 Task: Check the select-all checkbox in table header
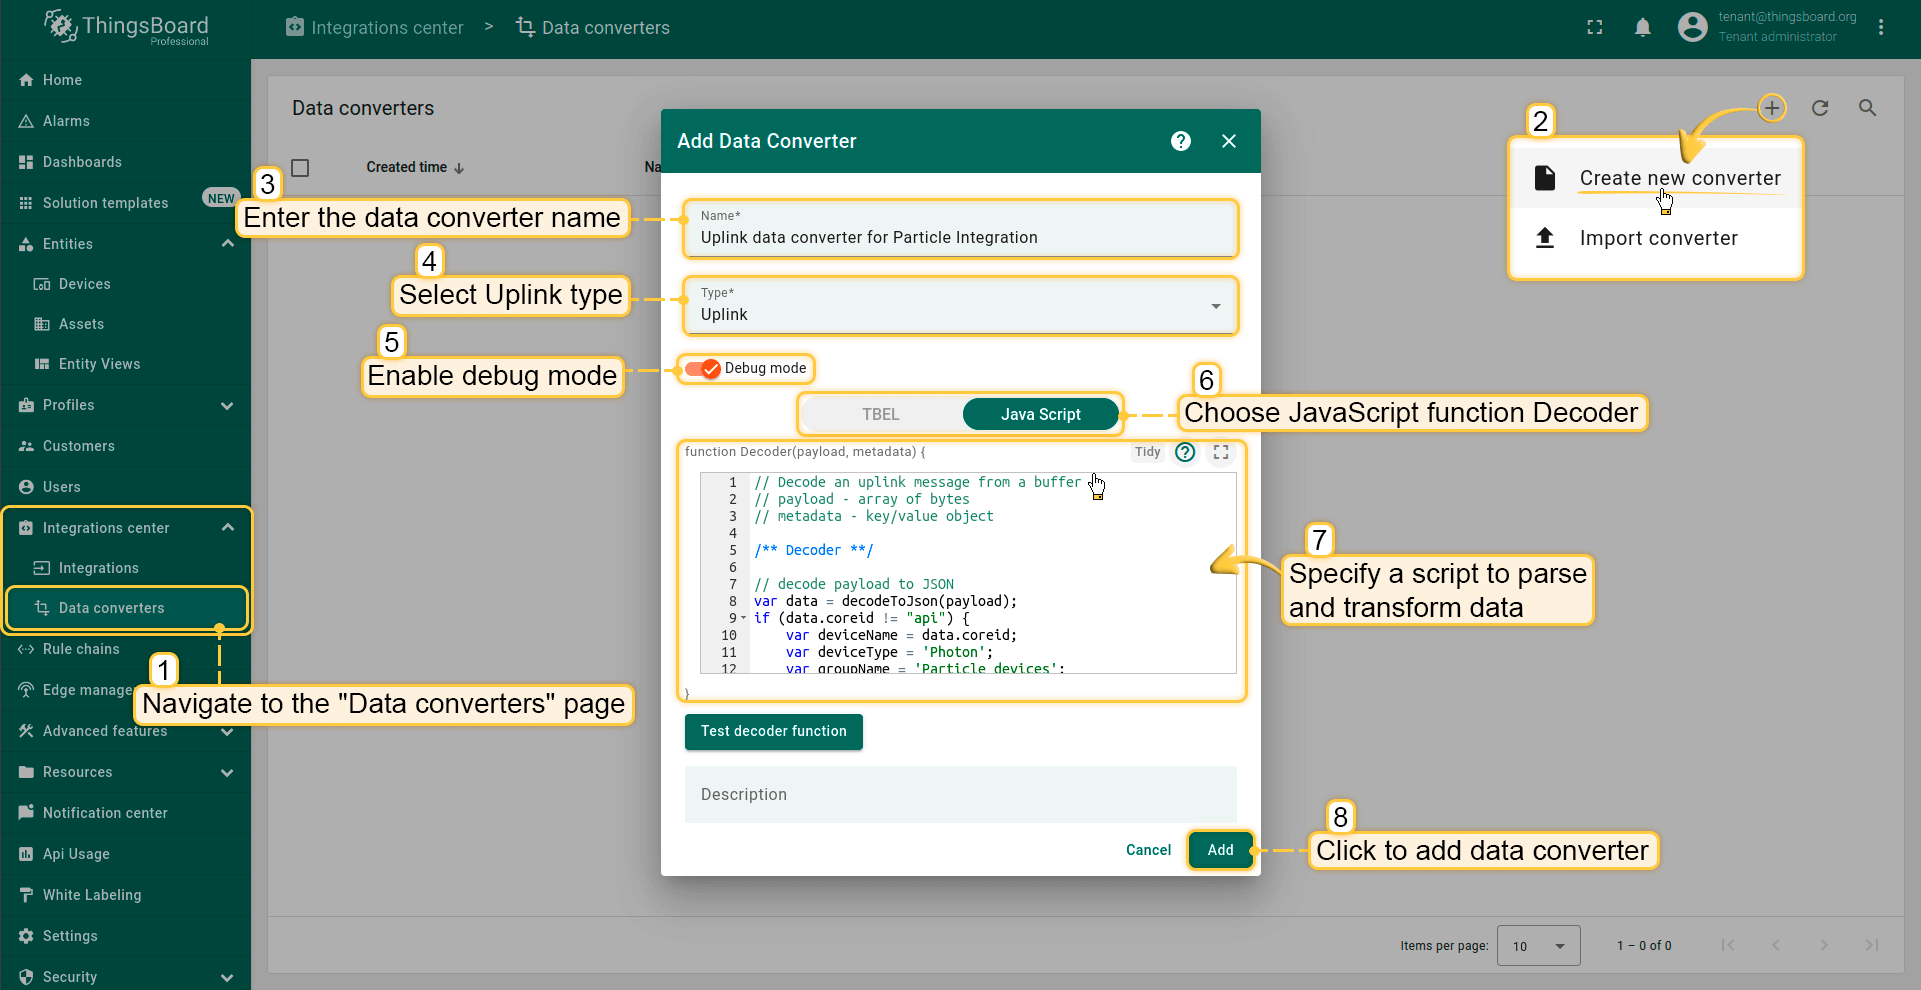pos(300,167)
